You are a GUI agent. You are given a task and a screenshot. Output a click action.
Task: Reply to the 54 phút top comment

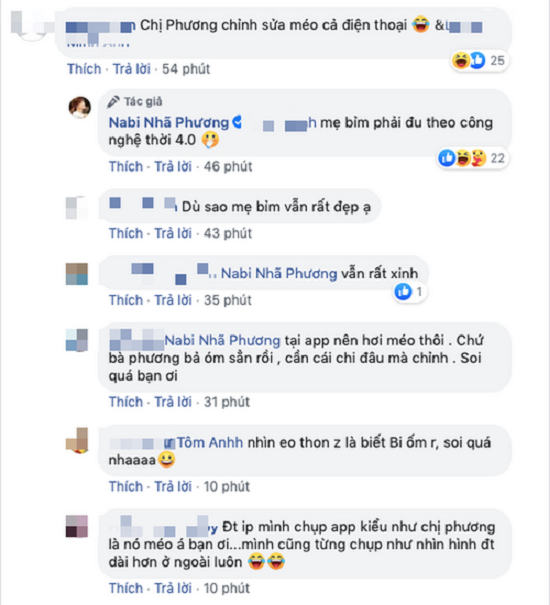[x=132, y=69]
